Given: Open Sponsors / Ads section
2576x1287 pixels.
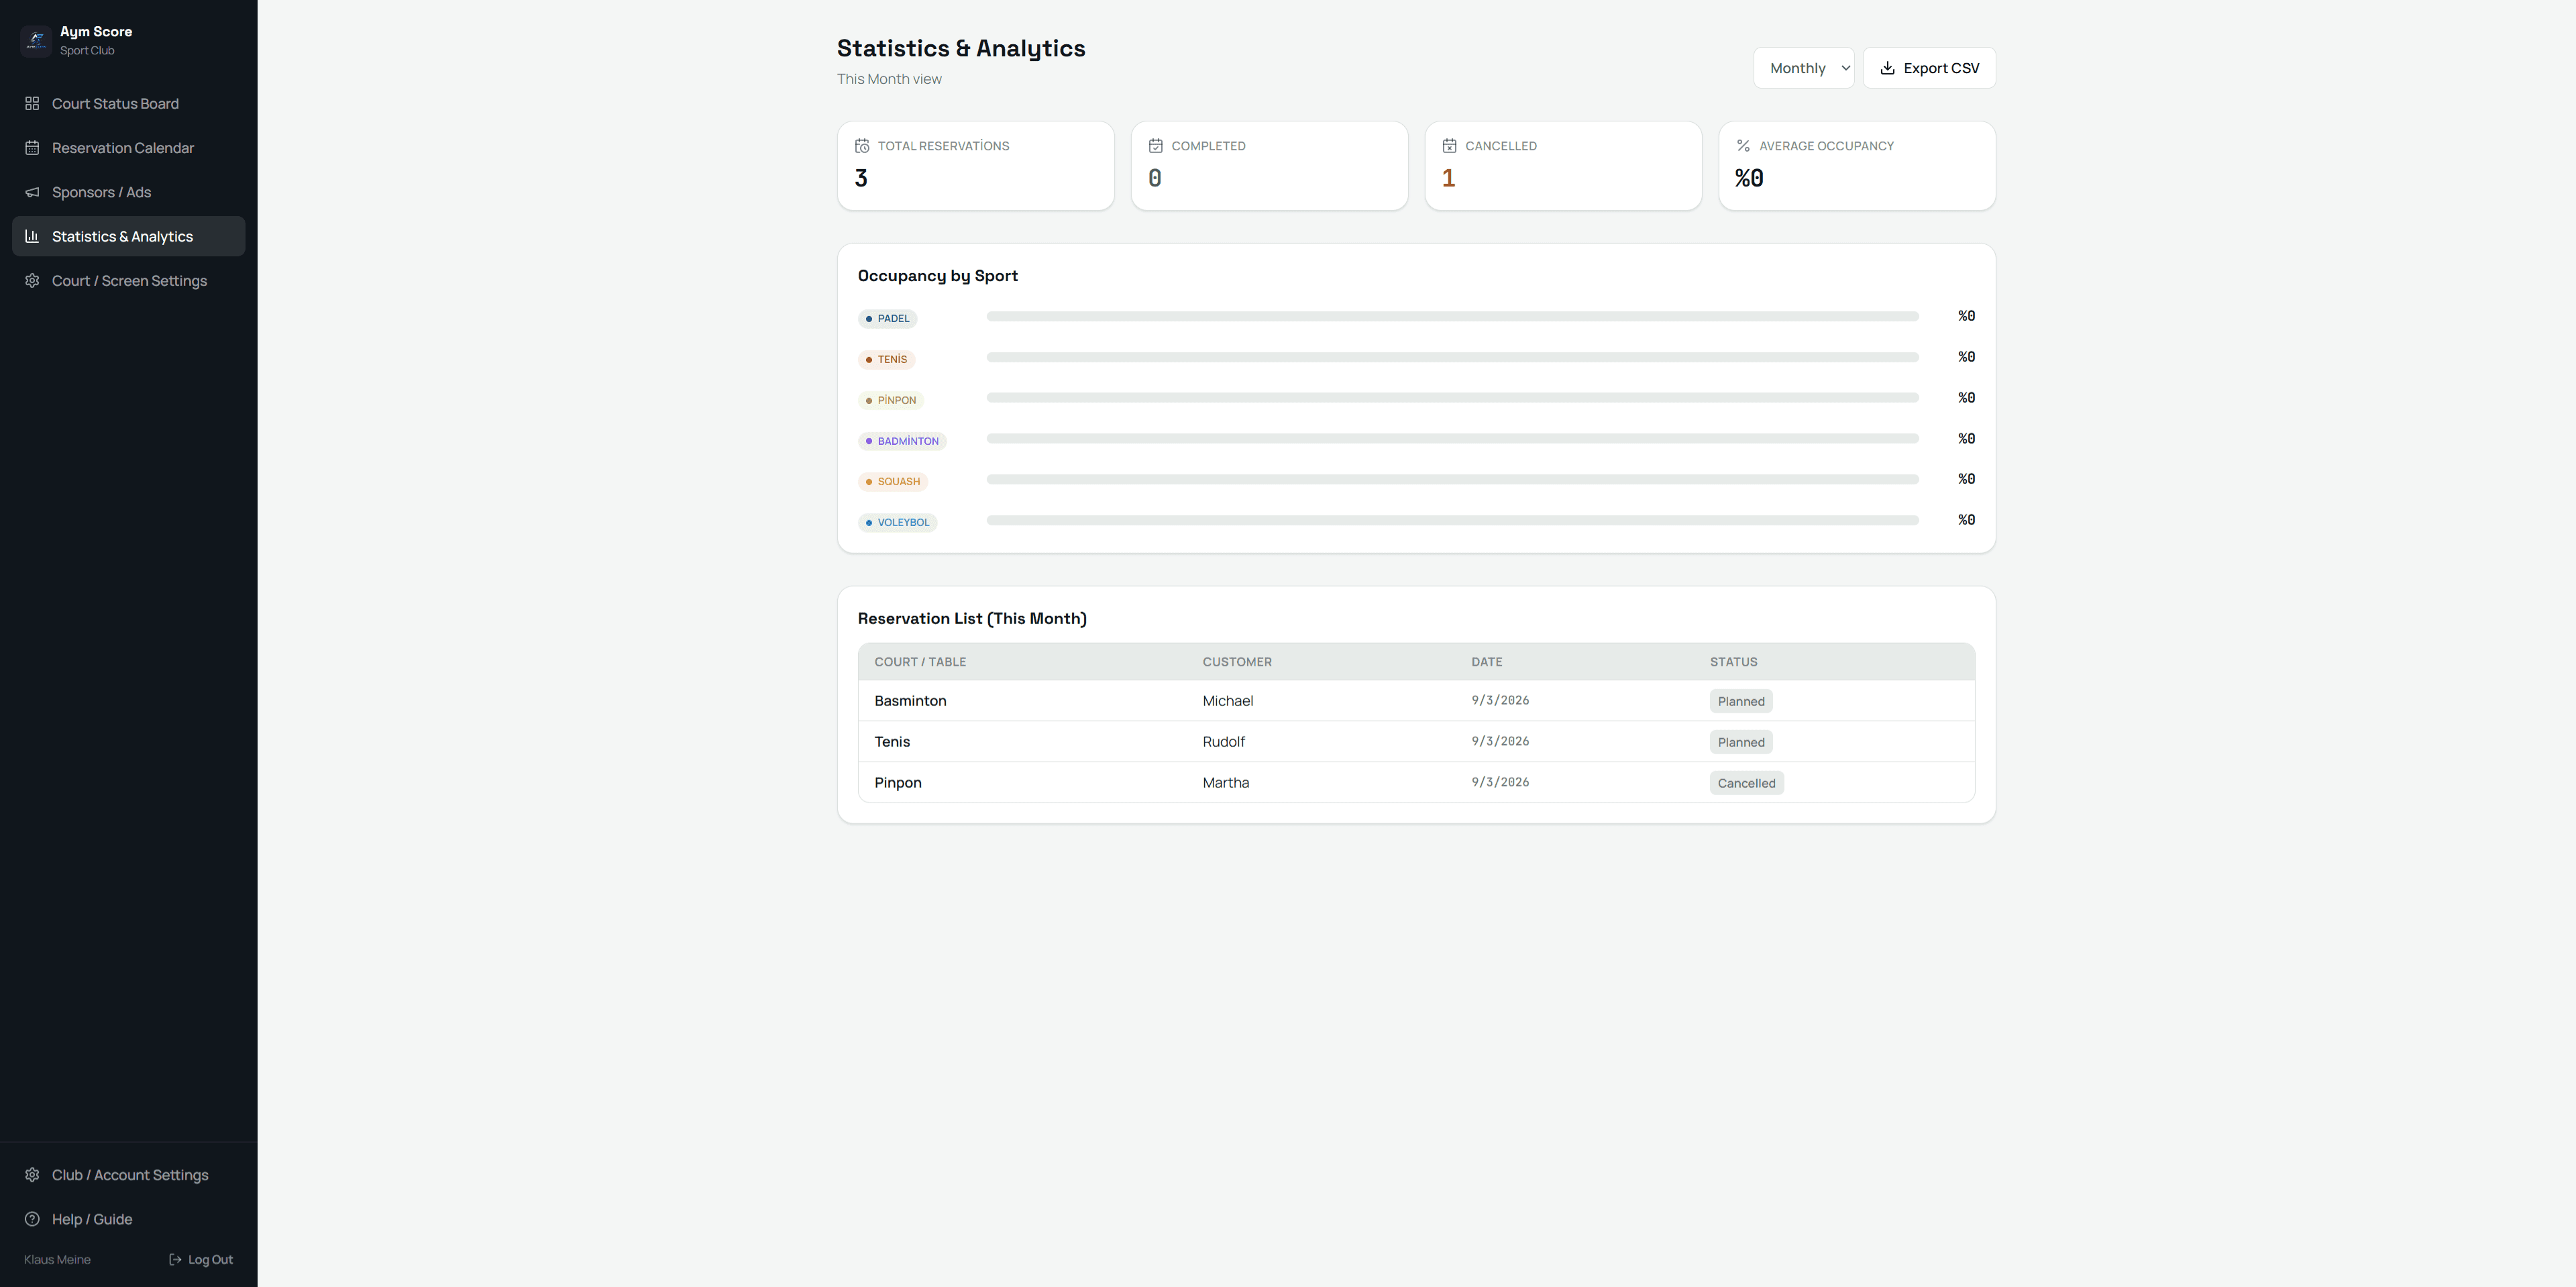Looking at the screenshot, I should (128, 192).
